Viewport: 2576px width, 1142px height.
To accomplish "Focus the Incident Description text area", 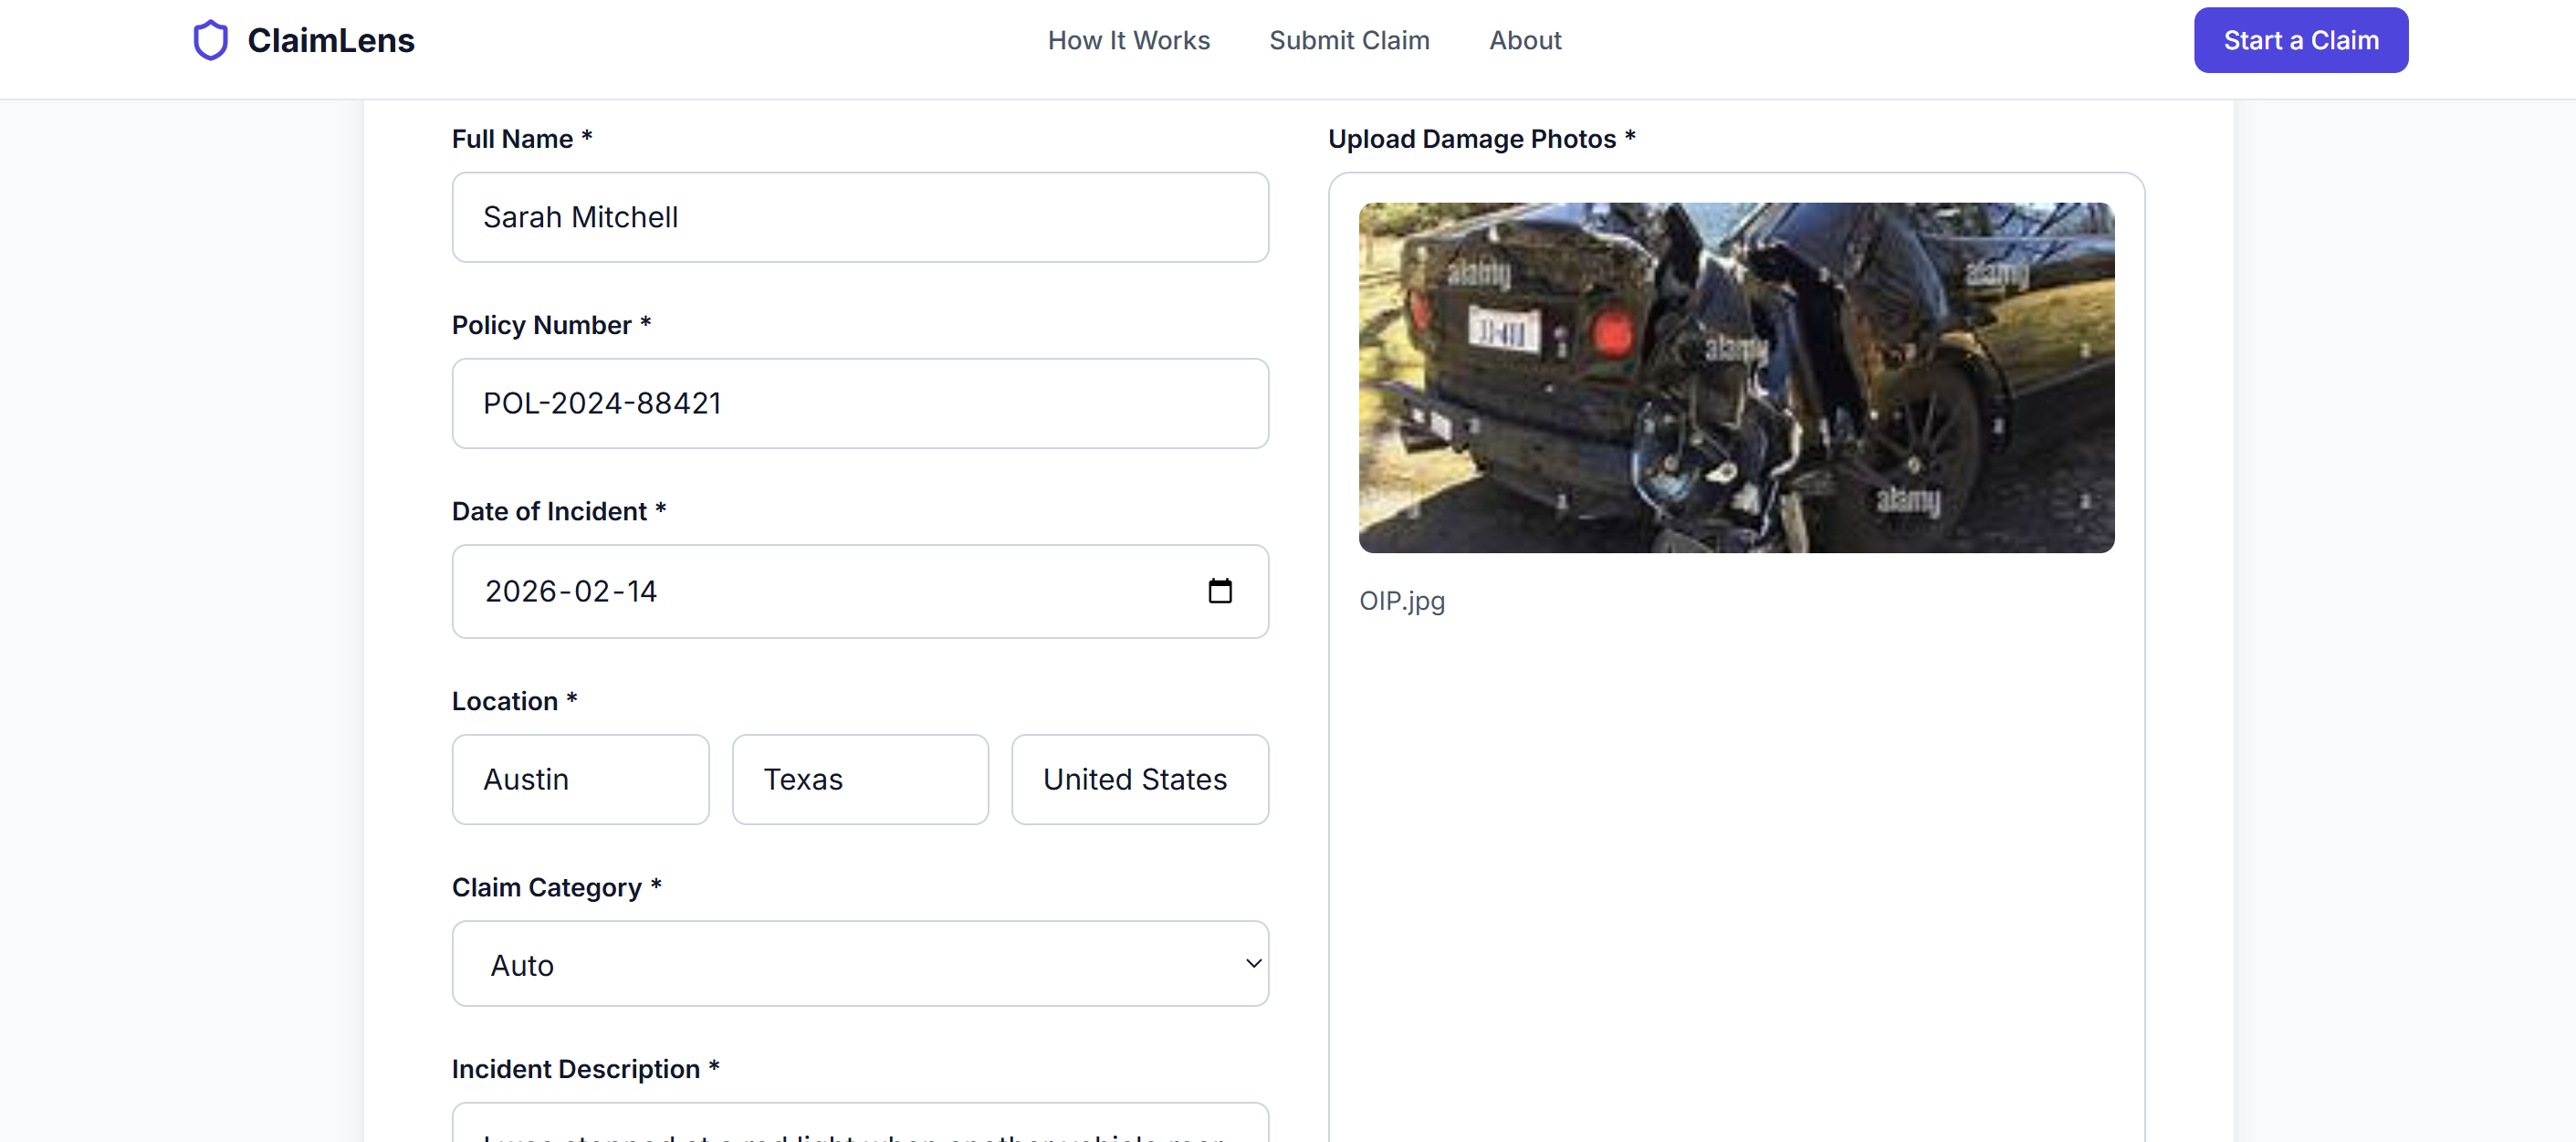I will [x=860, y=1126].
